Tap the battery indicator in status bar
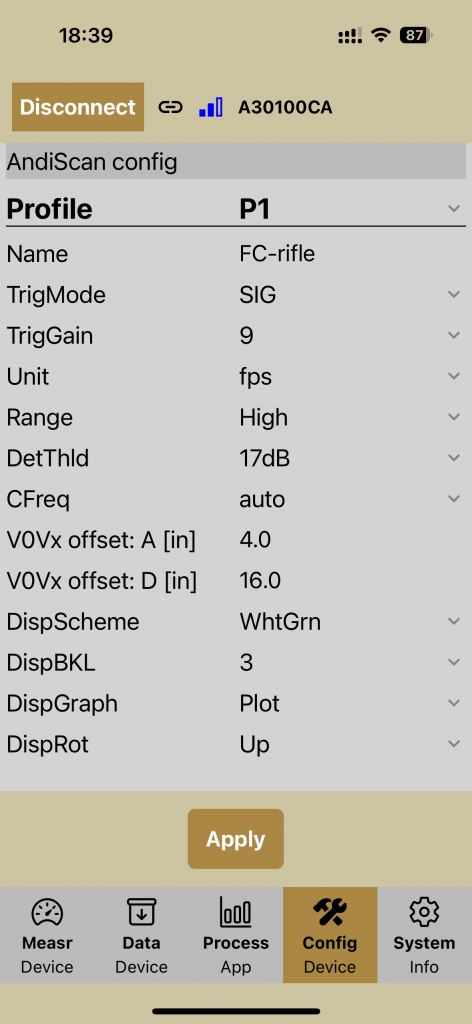 pyautogui.click(x=417, y=35)
